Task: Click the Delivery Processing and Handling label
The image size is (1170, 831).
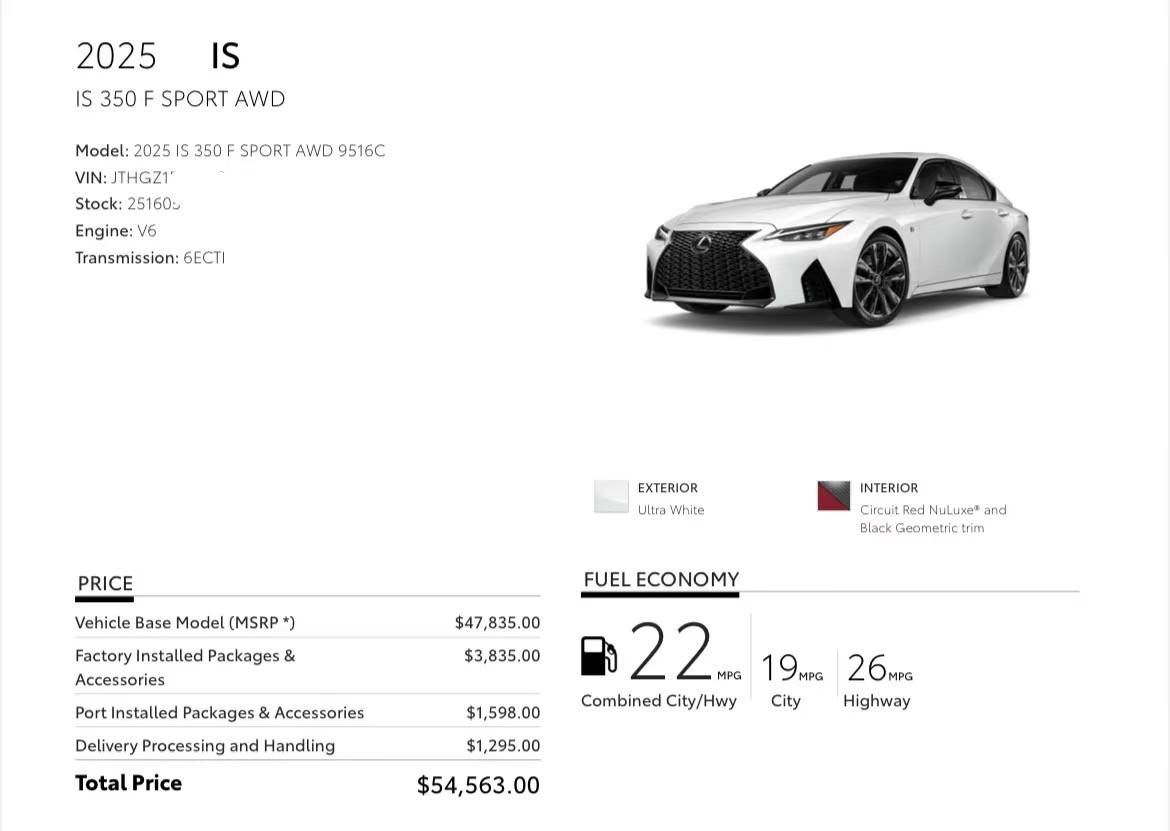Action: (x=205, y=746)
